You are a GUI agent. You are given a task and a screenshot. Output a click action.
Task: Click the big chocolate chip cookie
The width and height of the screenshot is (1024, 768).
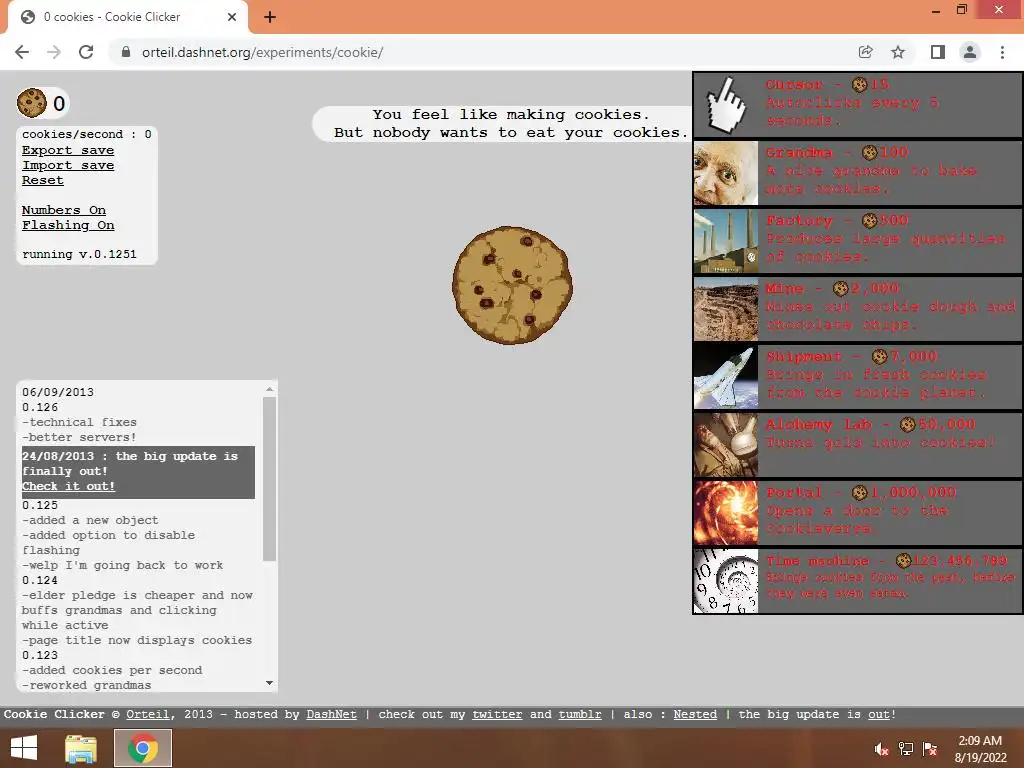pyautogui.click(x=513, y=285)
